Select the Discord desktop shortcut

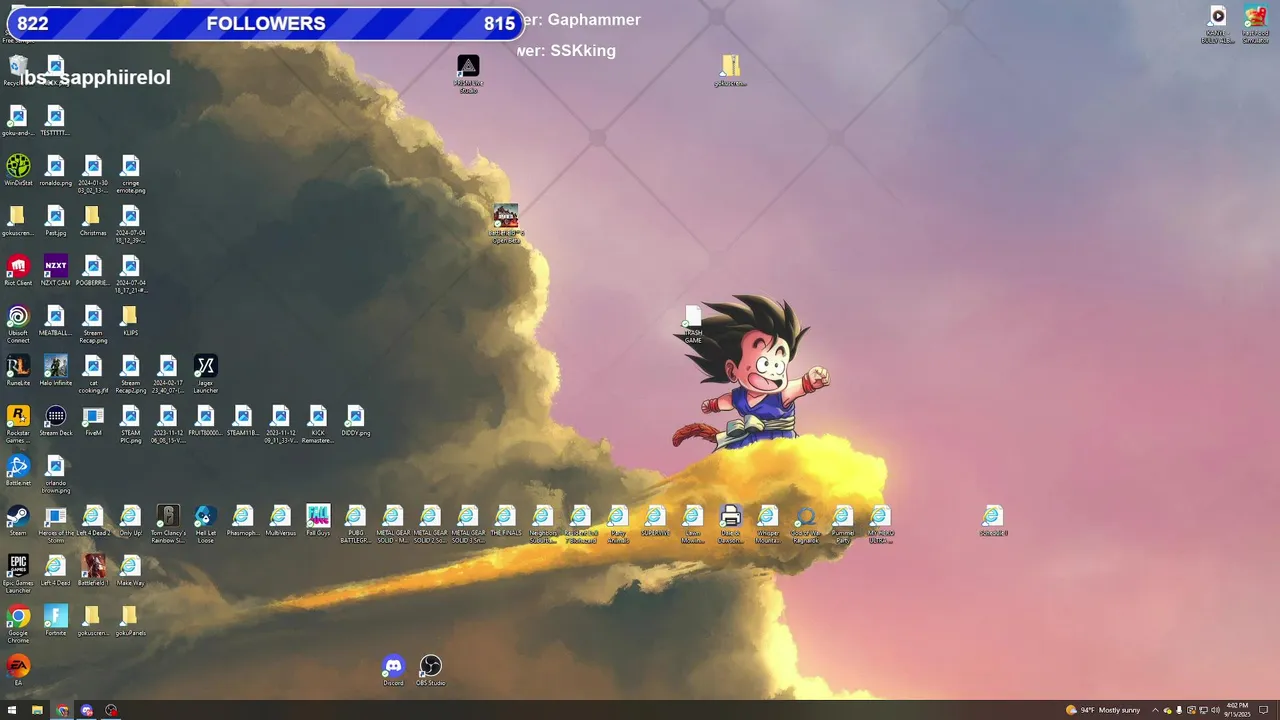click(x=393, y=671)
